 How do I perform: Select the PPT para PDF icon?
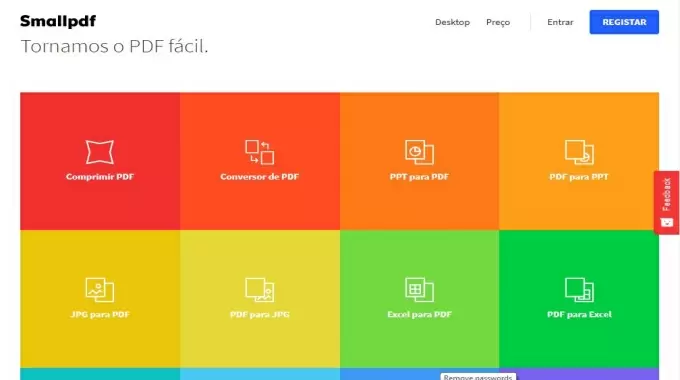419,152
